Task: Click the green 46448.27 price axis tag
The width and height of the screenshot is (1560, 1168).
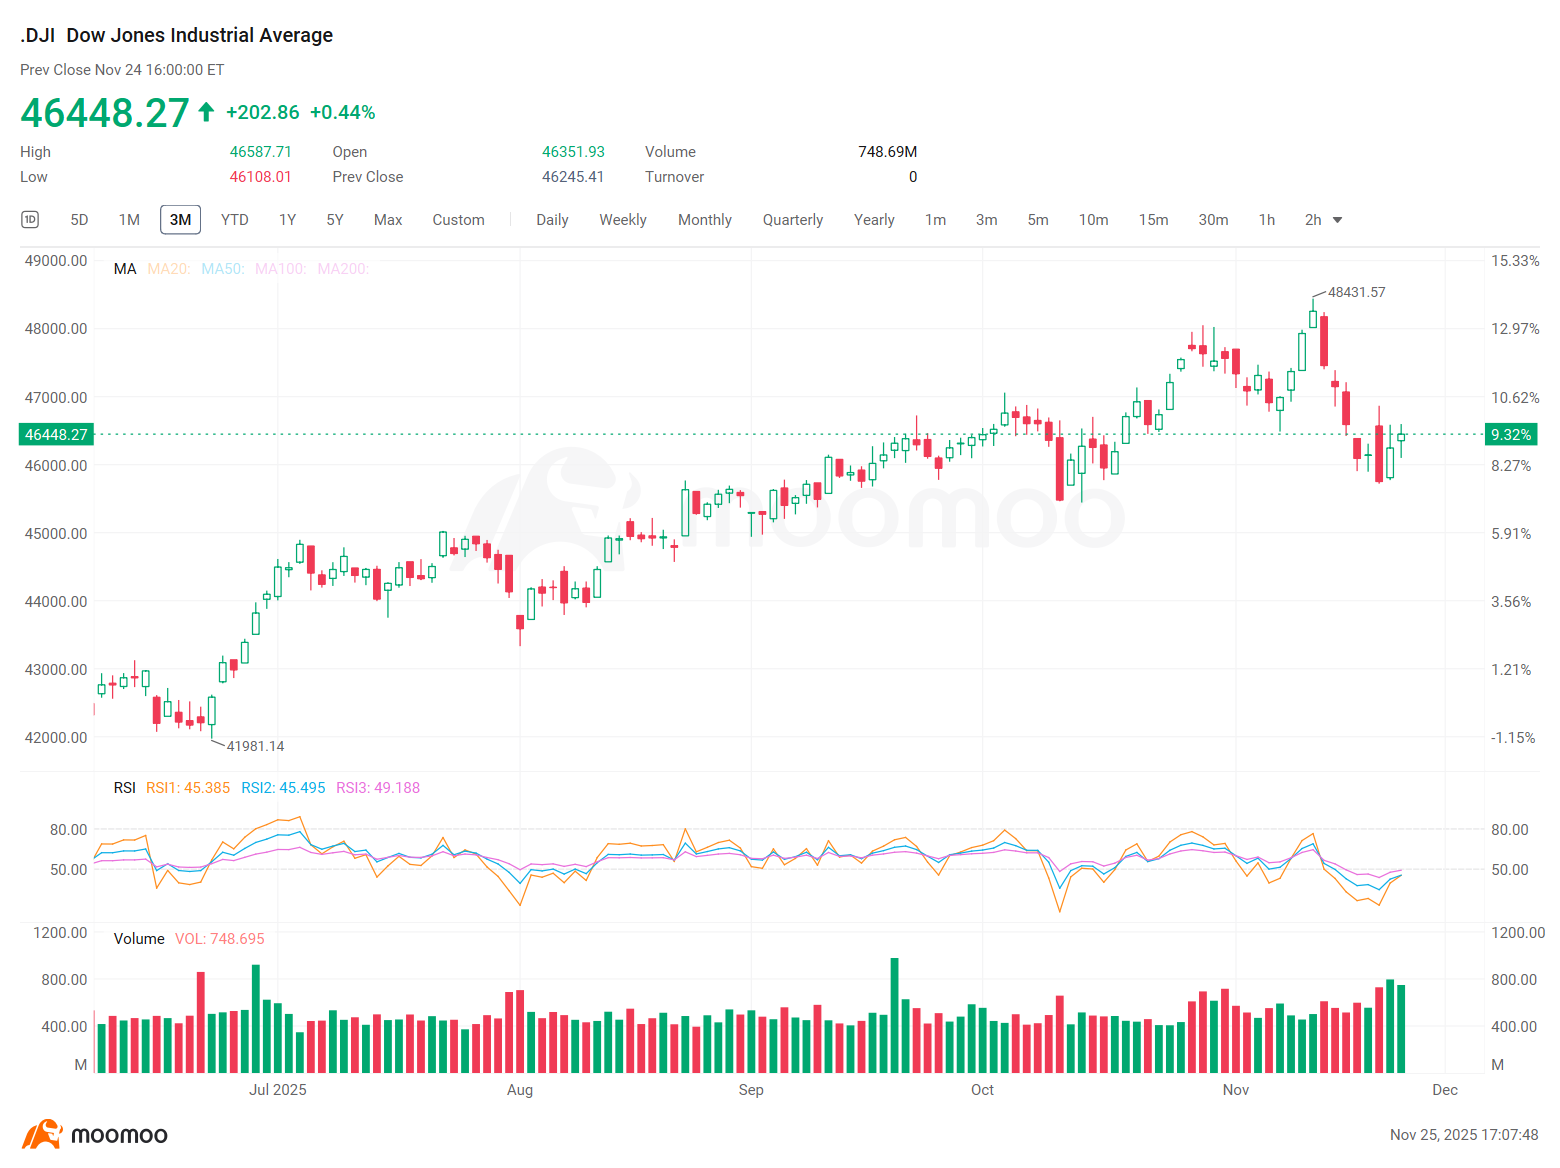Action: (56, 434)
